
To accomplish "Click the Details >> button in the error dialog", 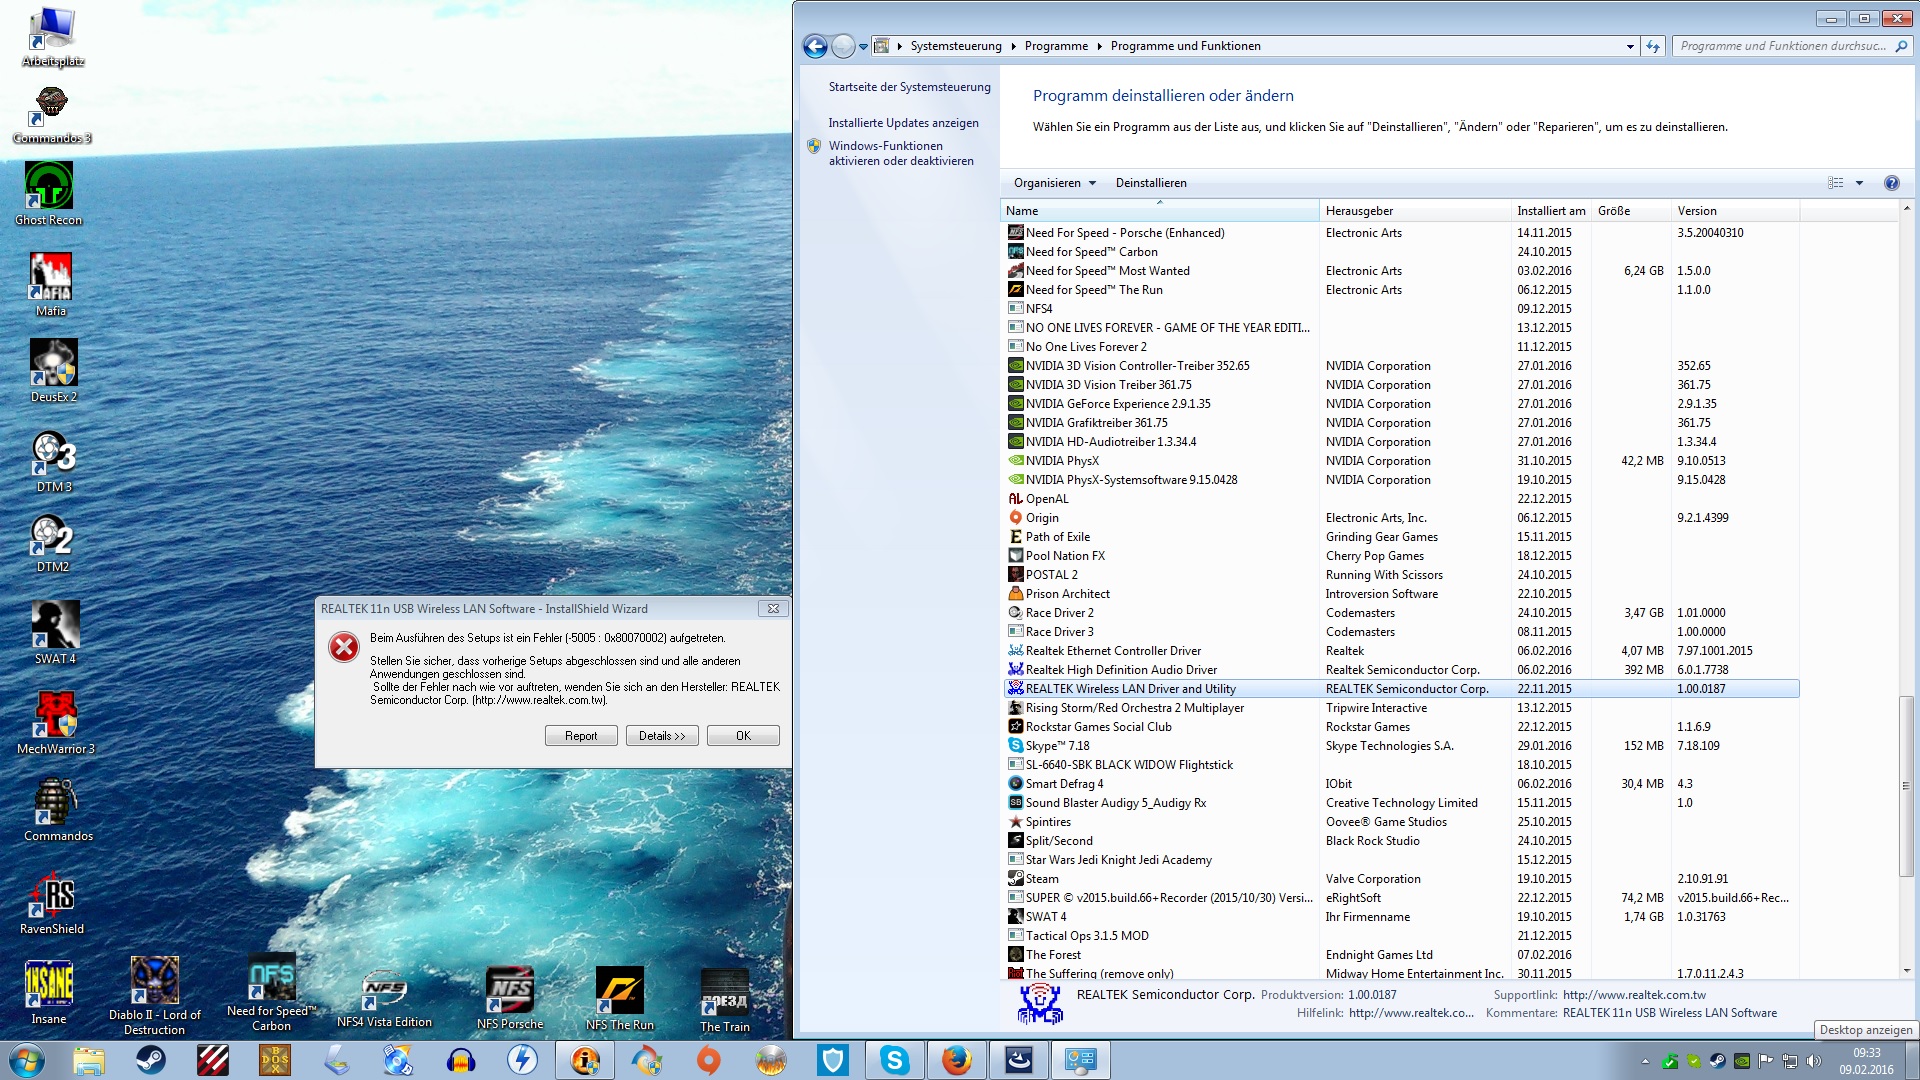I will pos(662,736).
